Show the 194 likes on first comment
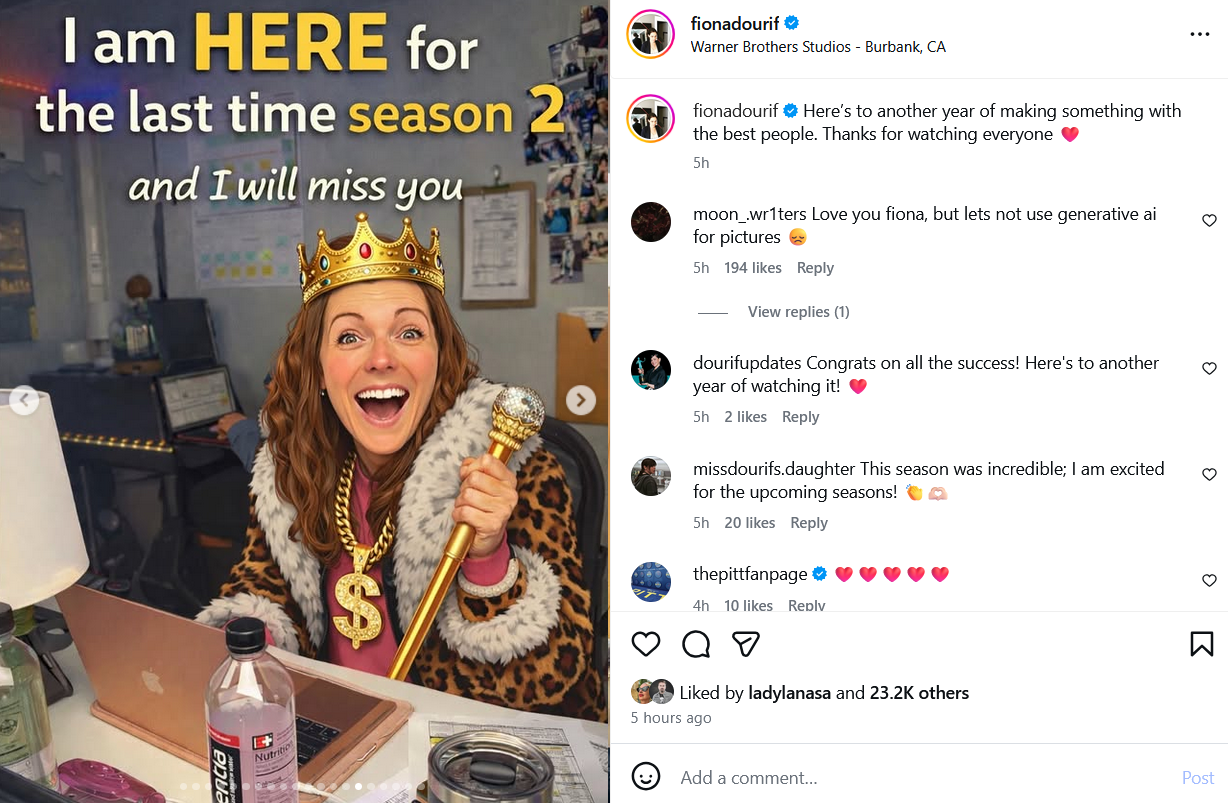Image resolution: width=1228 pixels, height=803 pixels. click(x=753, y=268)
